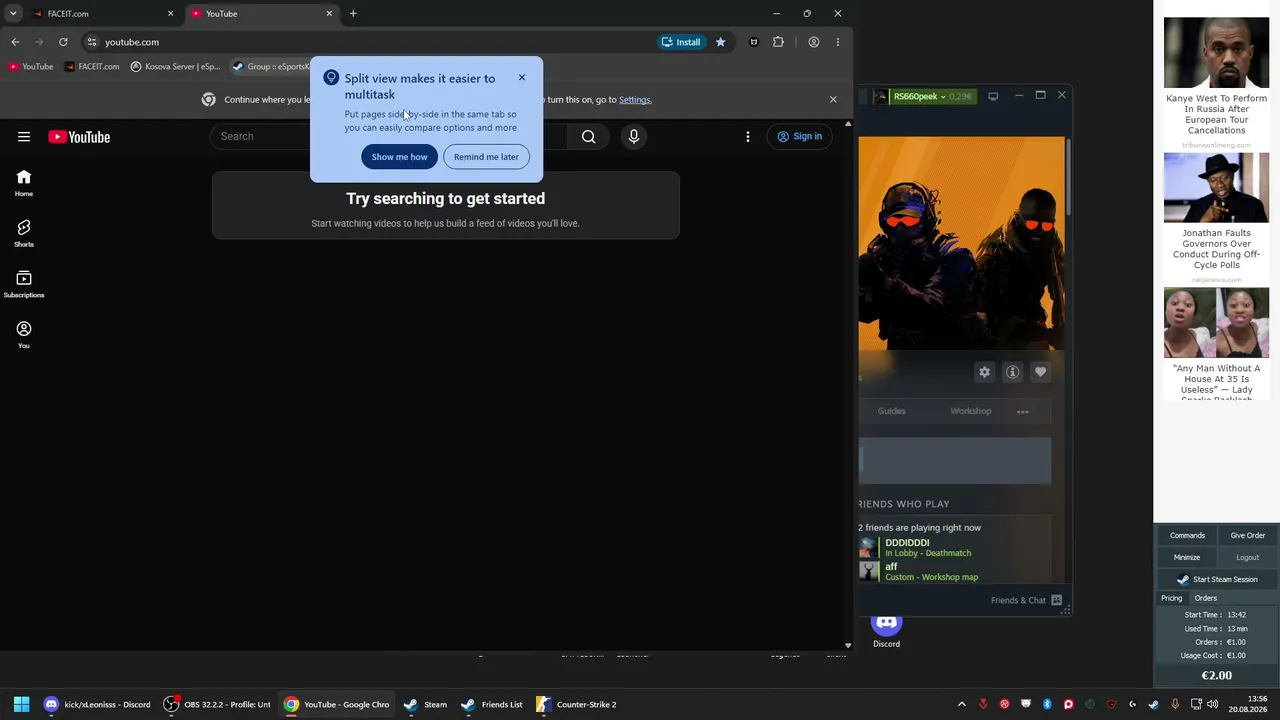The width and height of the screenshot is (1280, 720).
Task: Click the Commands button
Action: point(1187,536)
